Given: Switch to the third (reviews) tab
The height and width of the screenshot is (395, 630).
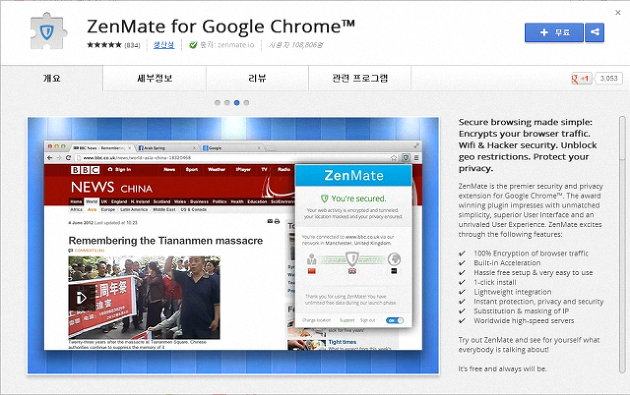Looking at the screenshot, I should coord(257,78).
